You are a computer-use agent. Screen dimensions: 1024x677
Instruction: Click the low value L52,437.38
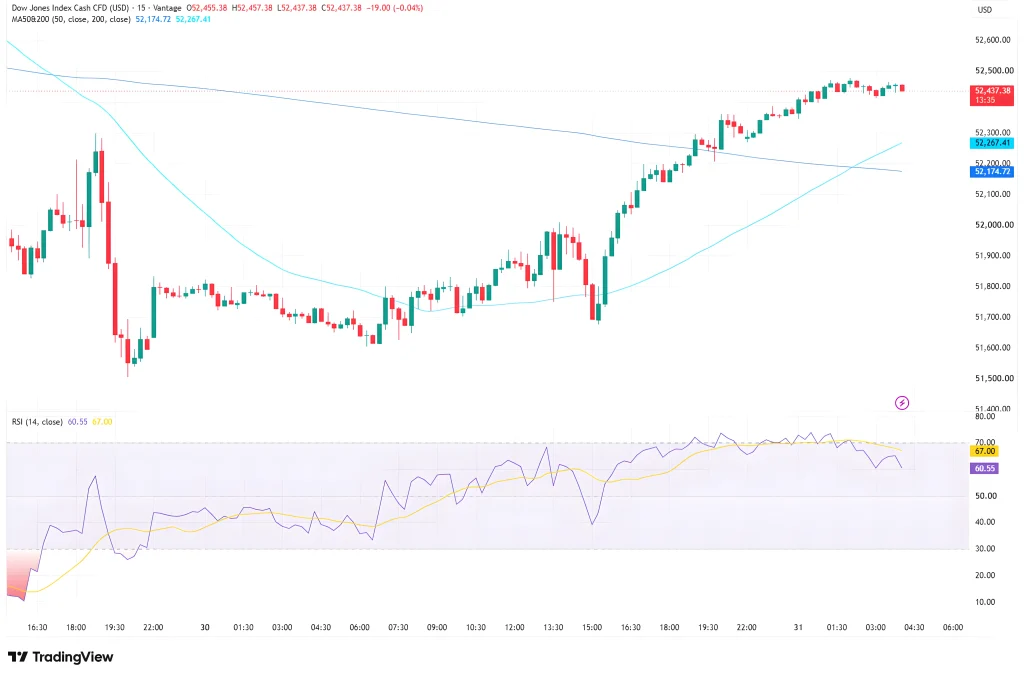[298, 8]
